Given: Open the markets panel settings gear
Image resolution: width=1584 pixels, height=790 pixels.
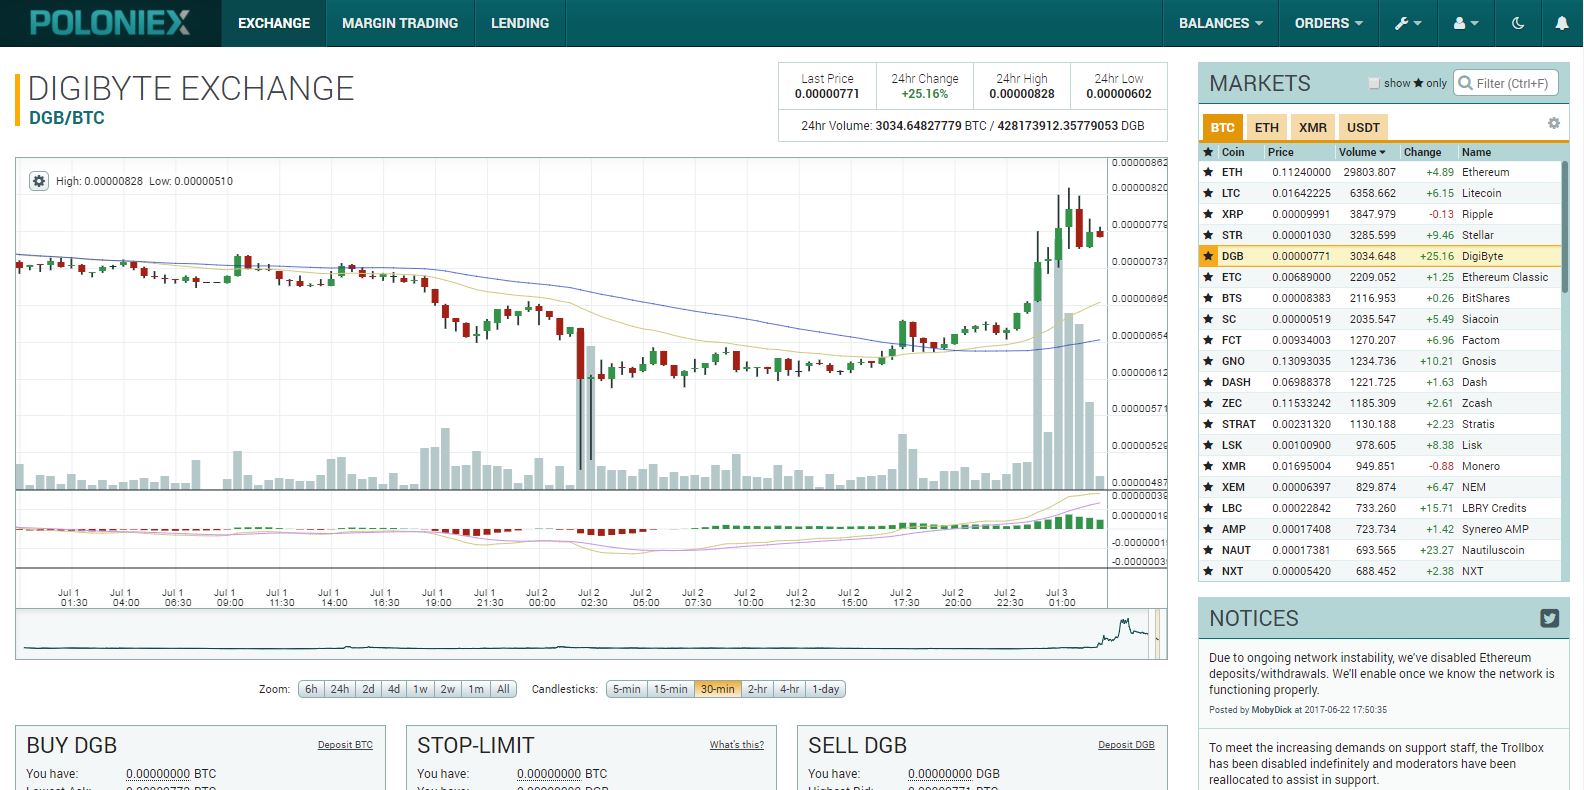Looking at the screenshot, I should [1553, 123].
